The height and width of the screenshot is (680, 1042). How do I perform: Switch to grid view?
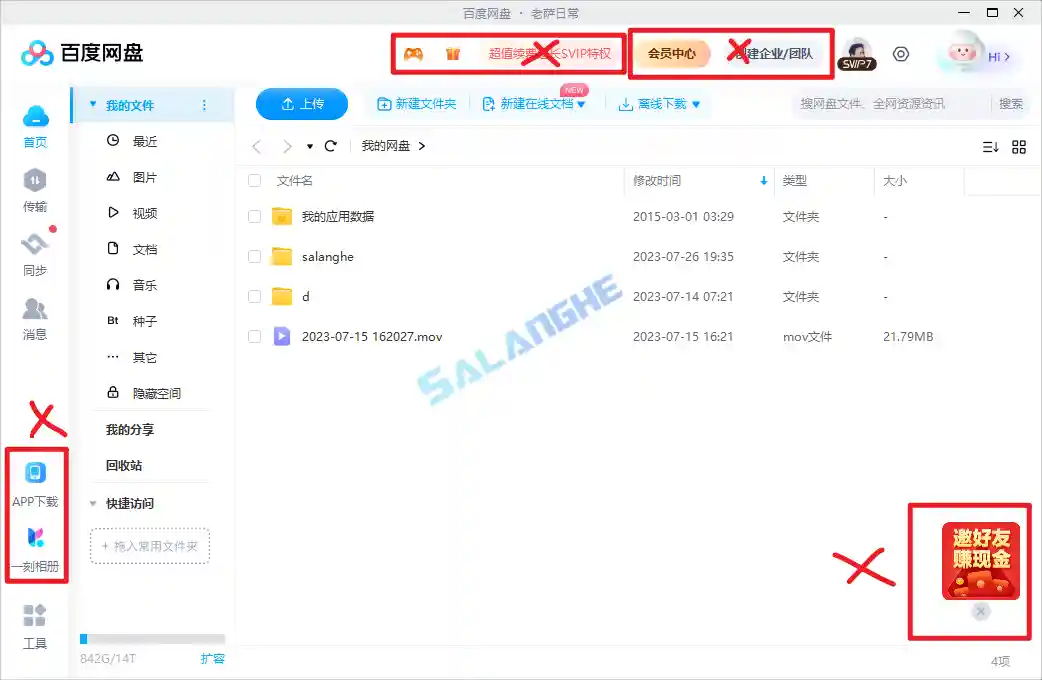(x=1019, y=147)
